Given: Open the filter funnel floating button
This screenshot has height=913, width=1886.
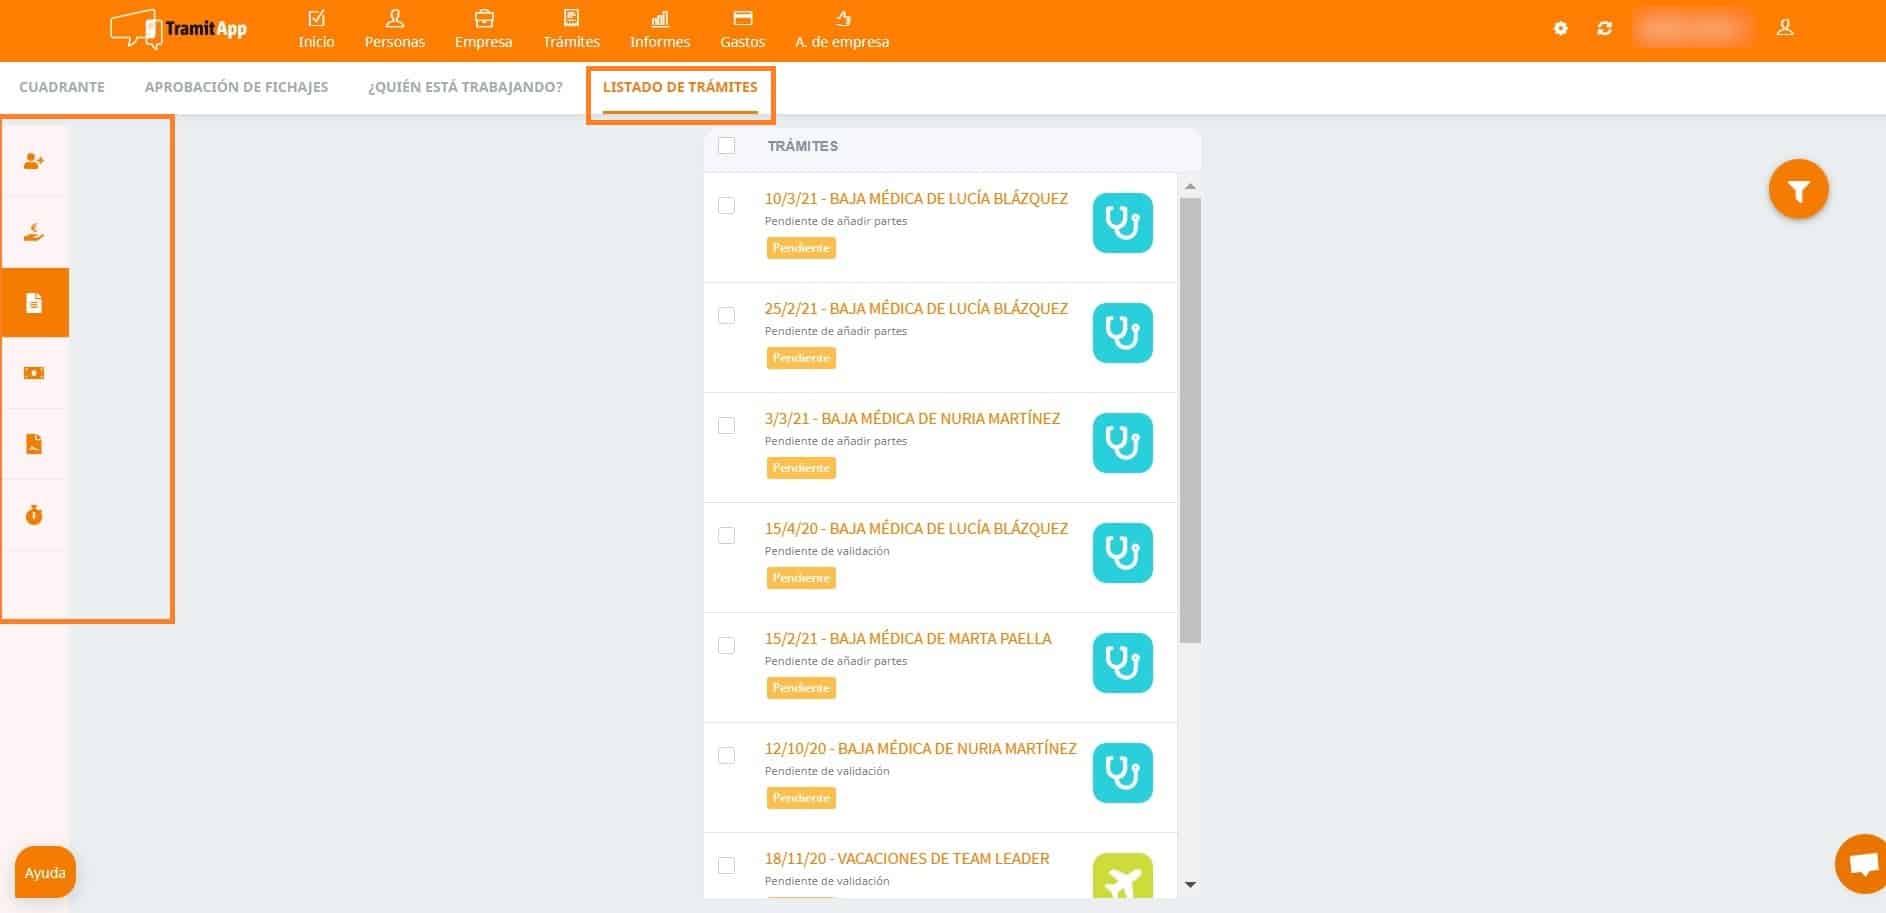Looking at the screenshot, I should click(x=1798, y=188).
